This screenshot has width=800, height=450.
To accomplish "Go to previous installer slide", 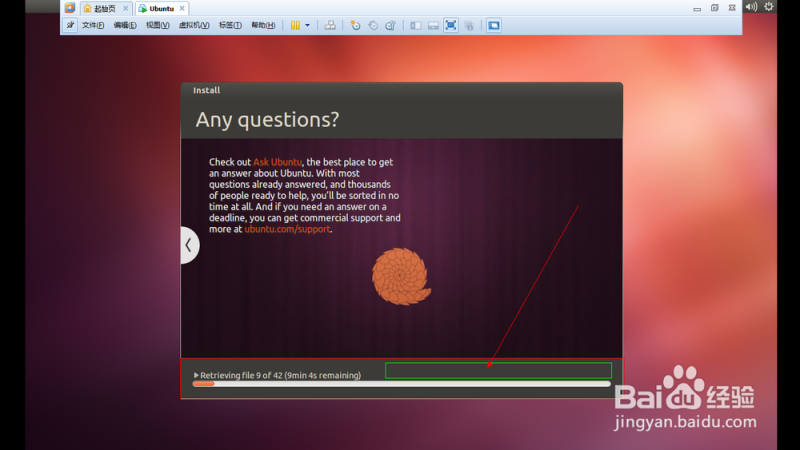I will 189,245.
